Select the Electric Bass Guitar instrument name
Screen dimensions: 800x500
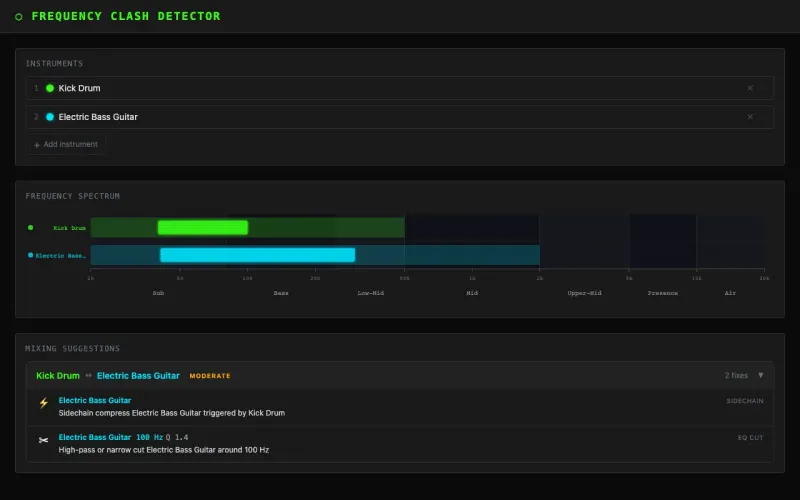tap(98, 117)
